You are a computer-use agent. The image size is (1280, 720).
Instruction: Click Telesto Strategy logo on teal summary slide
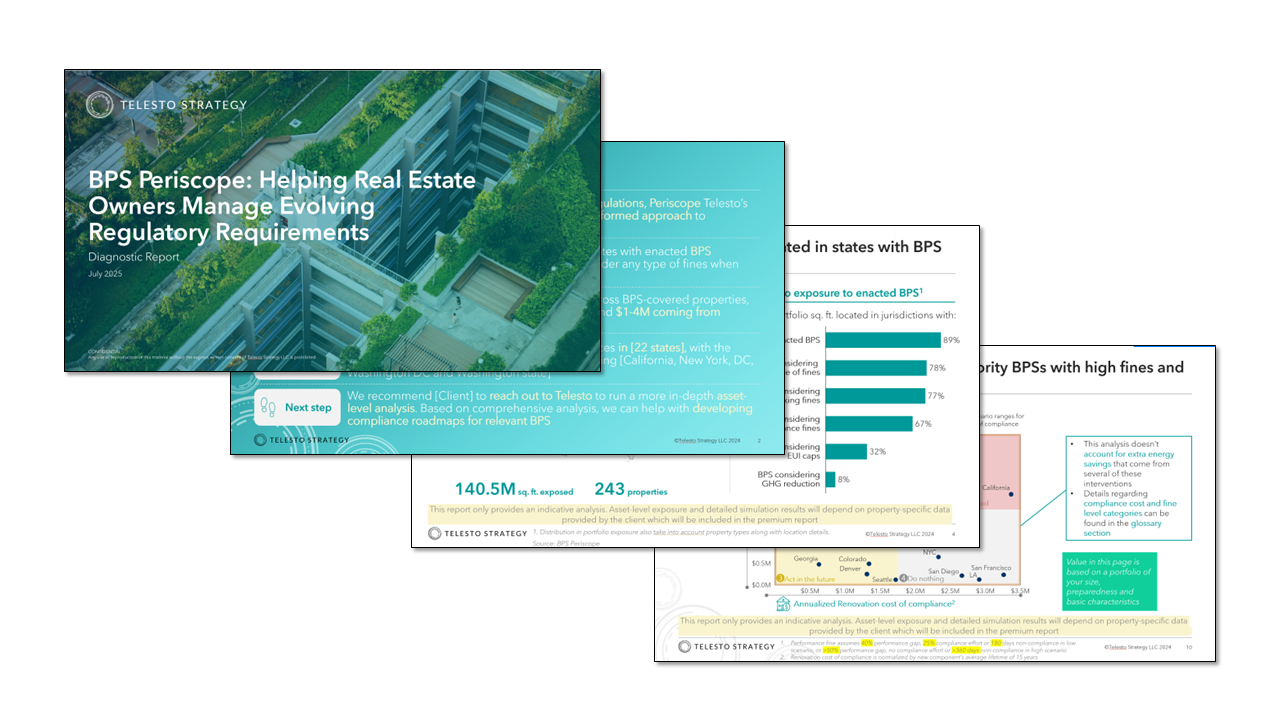[x=301, y=440]
